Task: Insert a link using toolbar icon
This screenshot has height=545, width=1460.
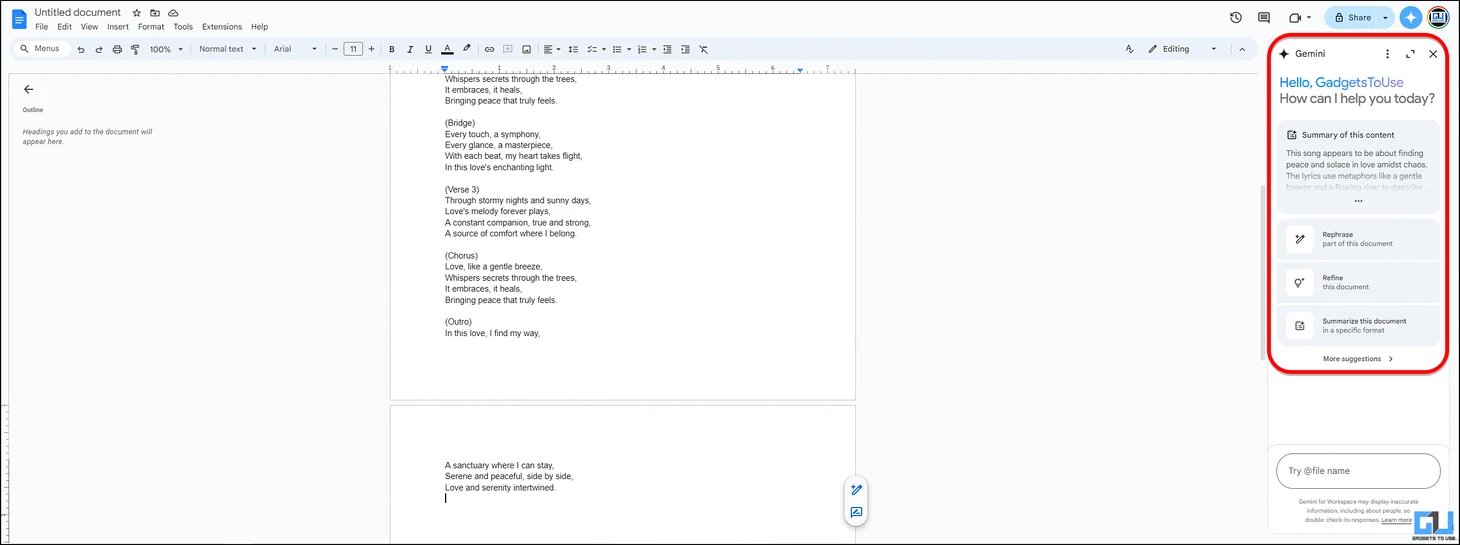Action: pyautogui.click(x=489, y=49)
